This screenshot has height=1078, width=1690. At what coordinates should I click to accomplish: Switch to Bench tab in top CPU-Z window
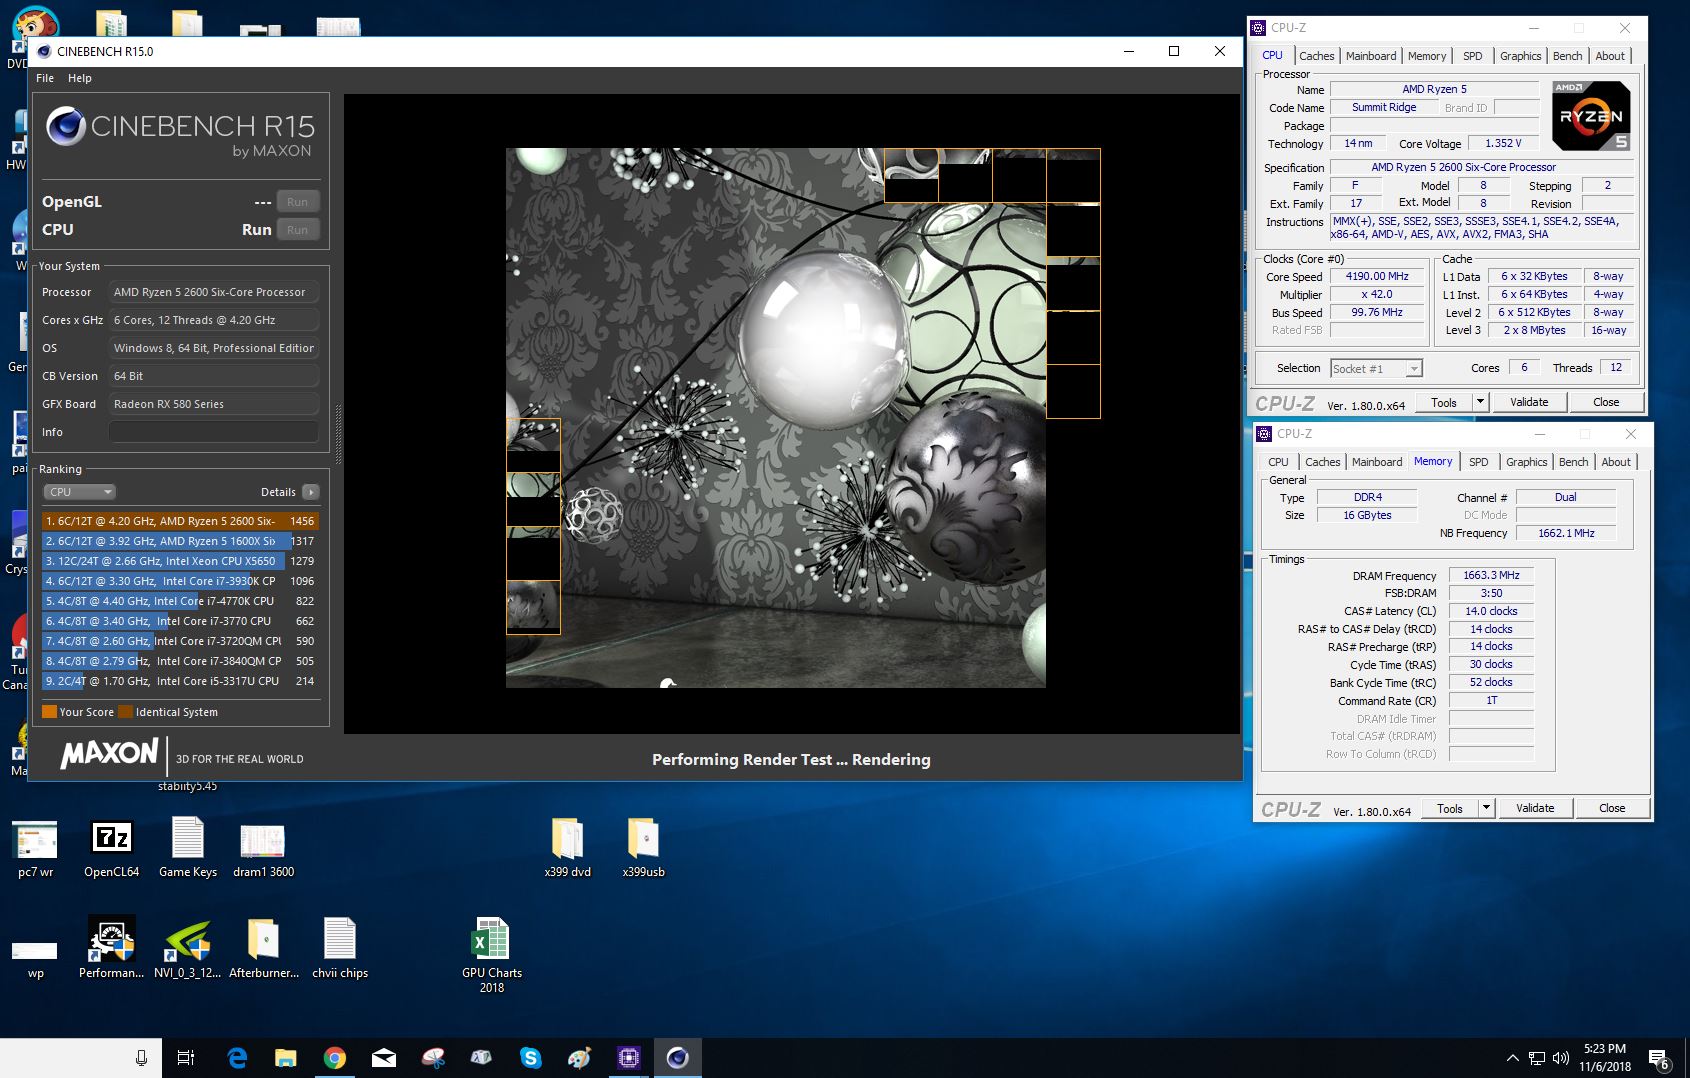[x=1567, y=56]
